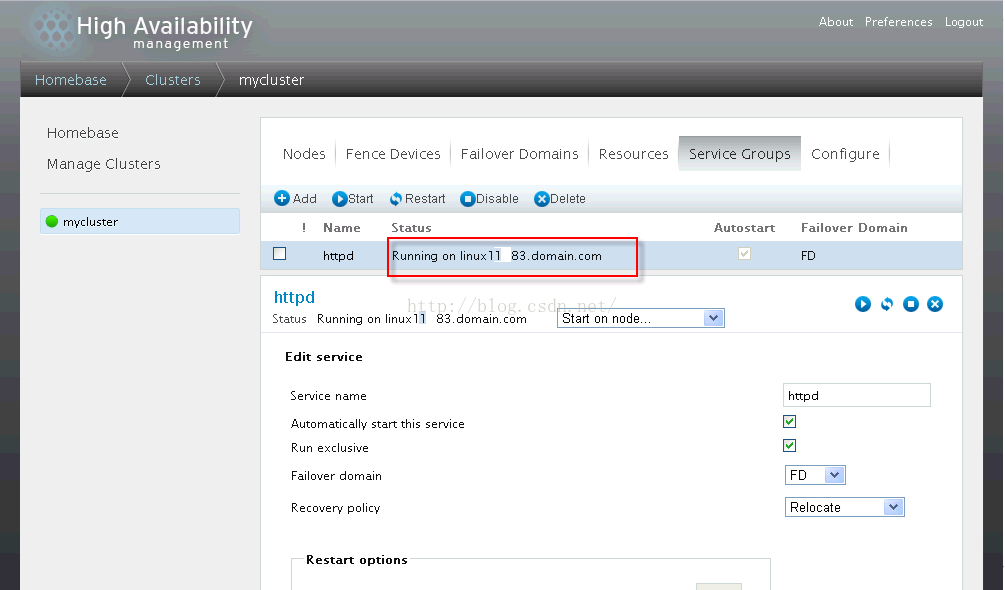Switch to the Fence Devices tab
Image resolution: width=1005 pixels, height=590 pixels.
pyautogui.click(x=393, y=154)
